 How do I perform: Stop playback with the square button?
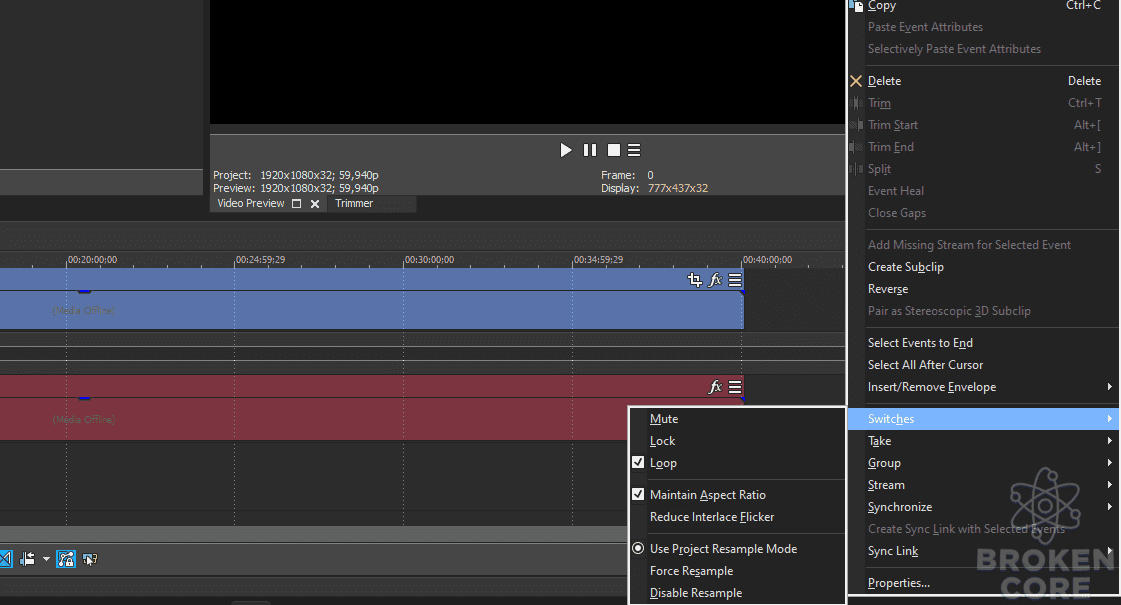pos(613,150)
